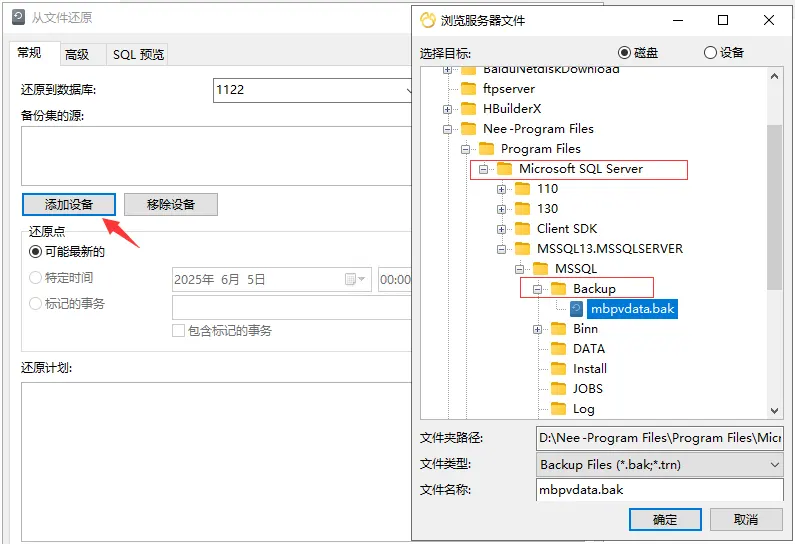Click the 文件名称 input field
The width and height of the screenshot is (795, 544).
(x=660, y=490)
